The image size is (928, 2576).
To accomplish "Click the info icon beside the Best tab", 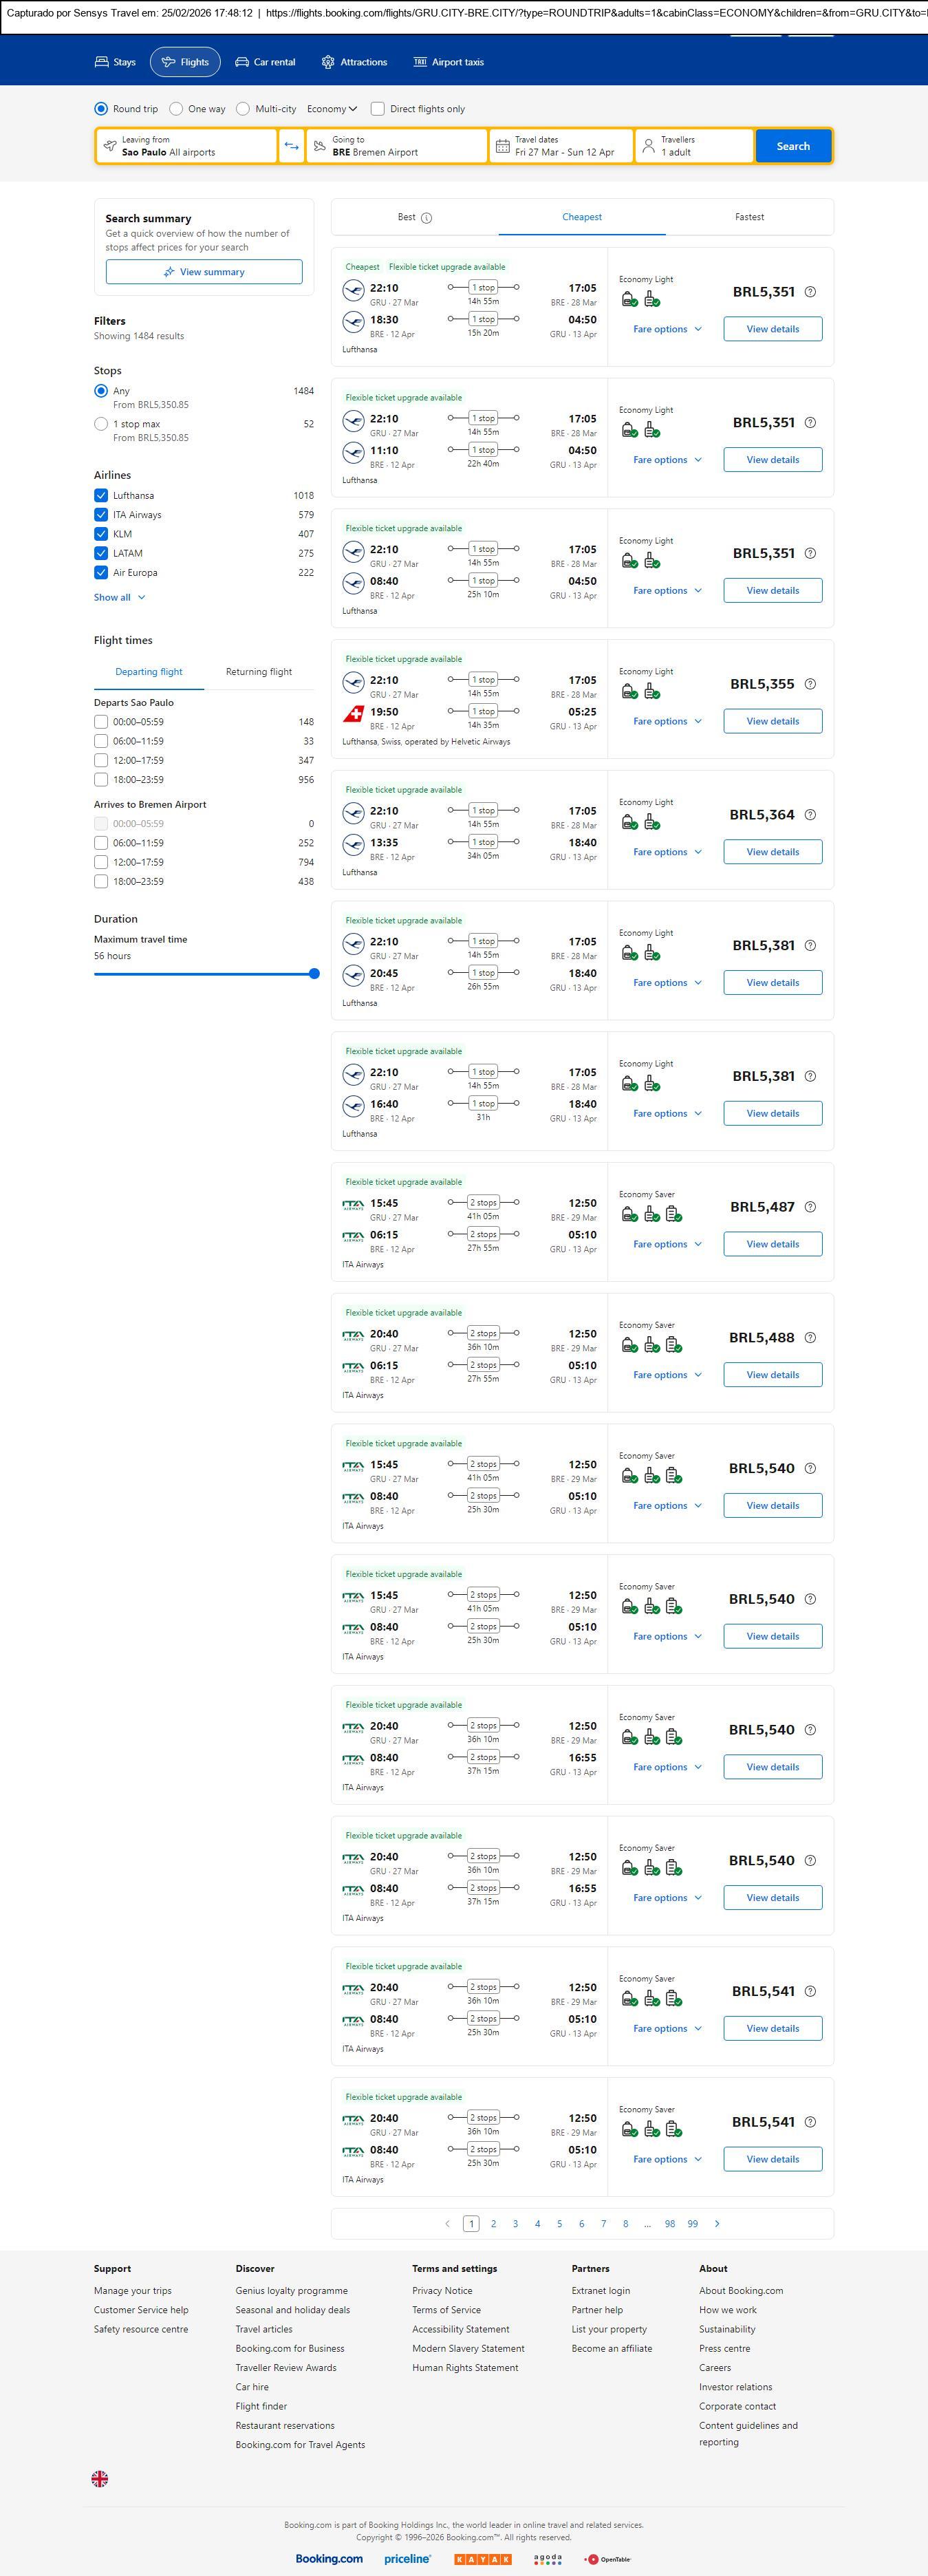I will pyautogui.click(x=427, y=218).
